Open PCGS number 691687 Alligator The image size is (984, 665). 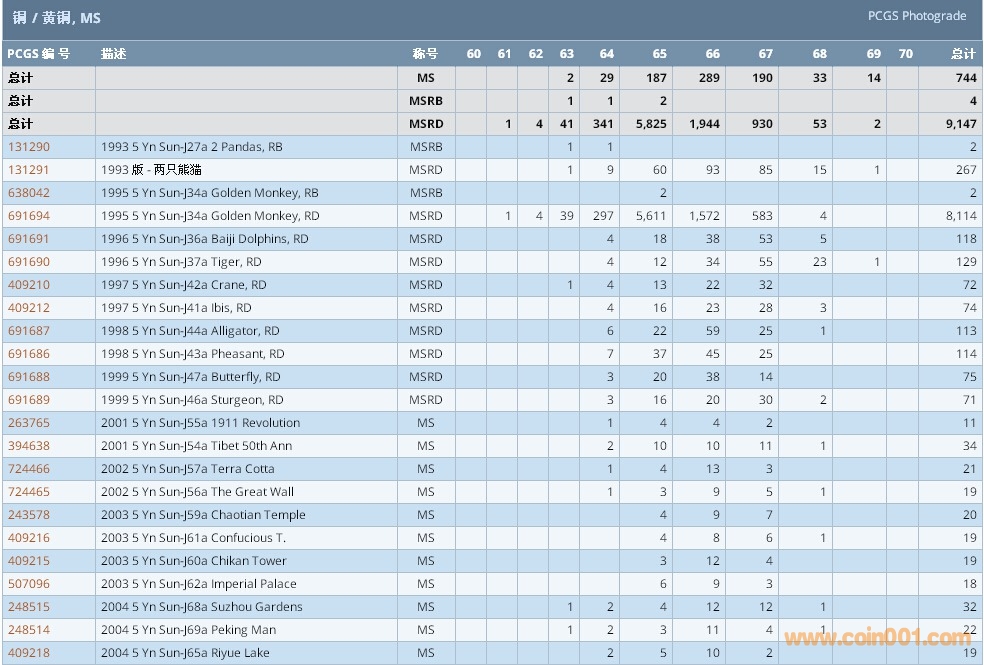29,331
